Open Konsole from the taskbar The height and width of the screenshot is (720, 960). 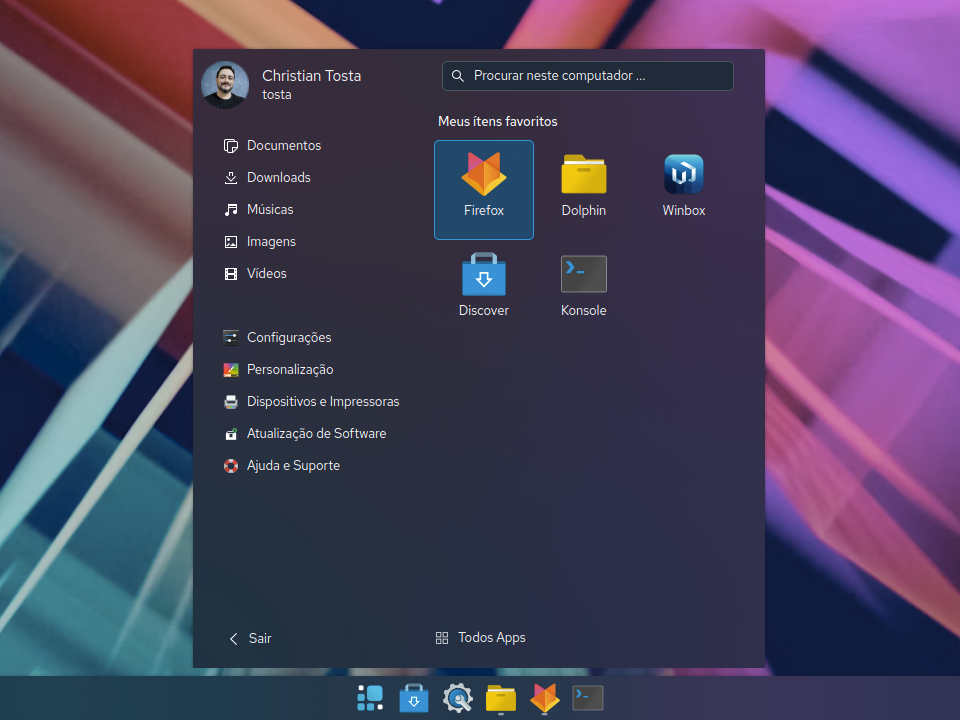click(x=587, y=697)
